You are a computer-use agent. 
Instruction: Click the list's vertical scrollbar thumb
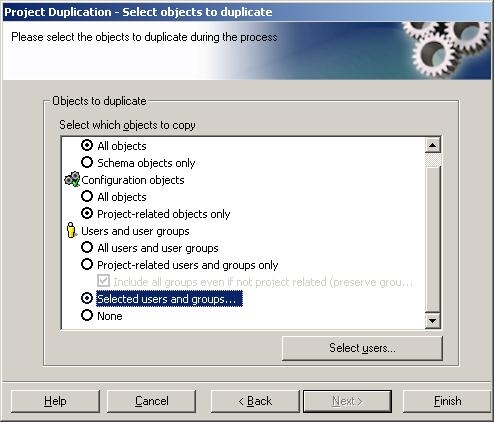coord(433,160)
